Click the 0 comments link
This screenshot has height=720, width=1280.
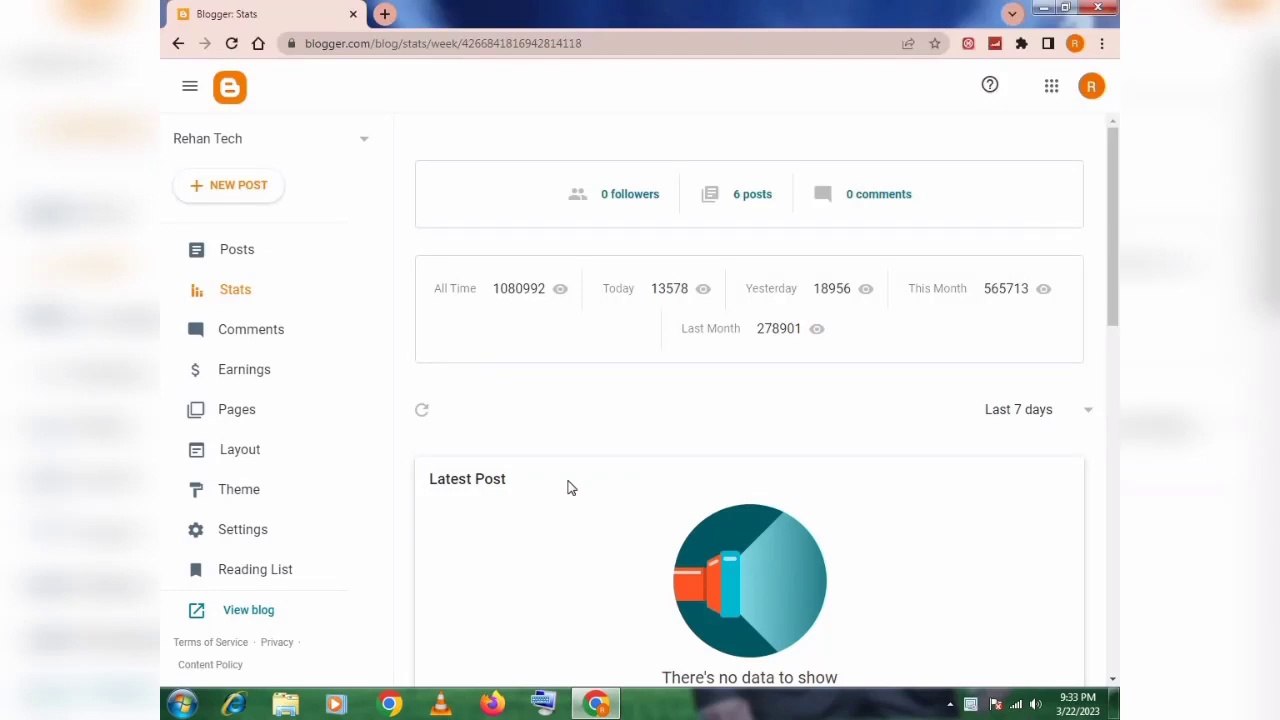[x=879, y=194]
